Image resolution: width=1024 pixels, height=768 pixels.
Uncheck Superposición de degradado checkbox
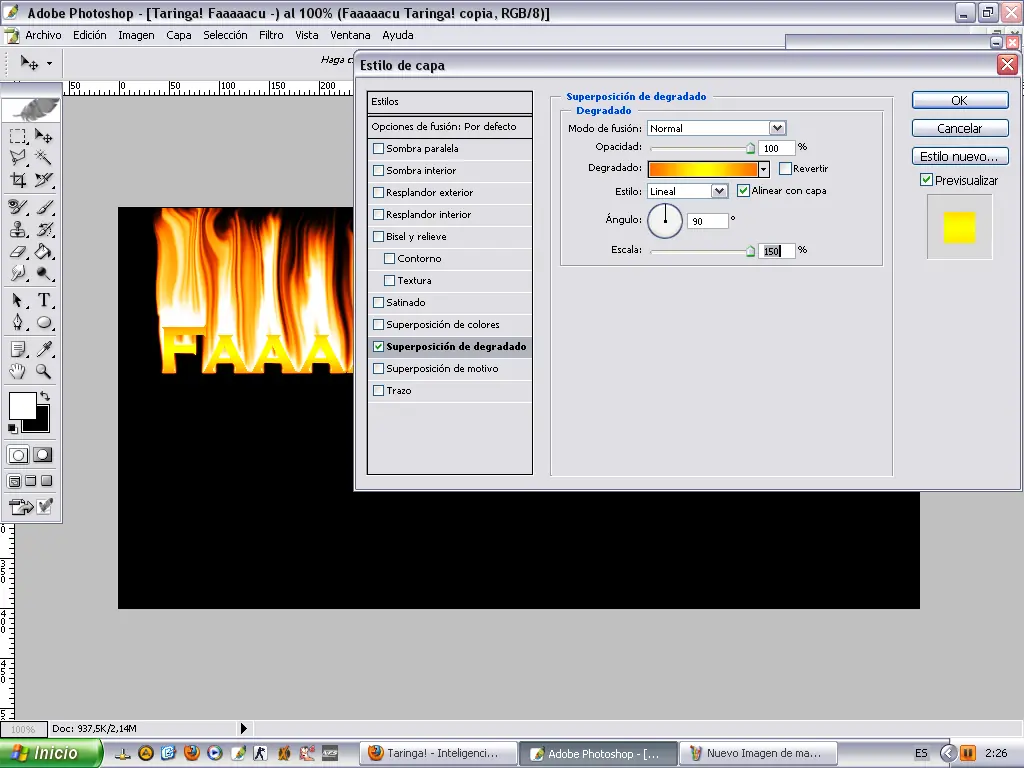coord(378,347)
